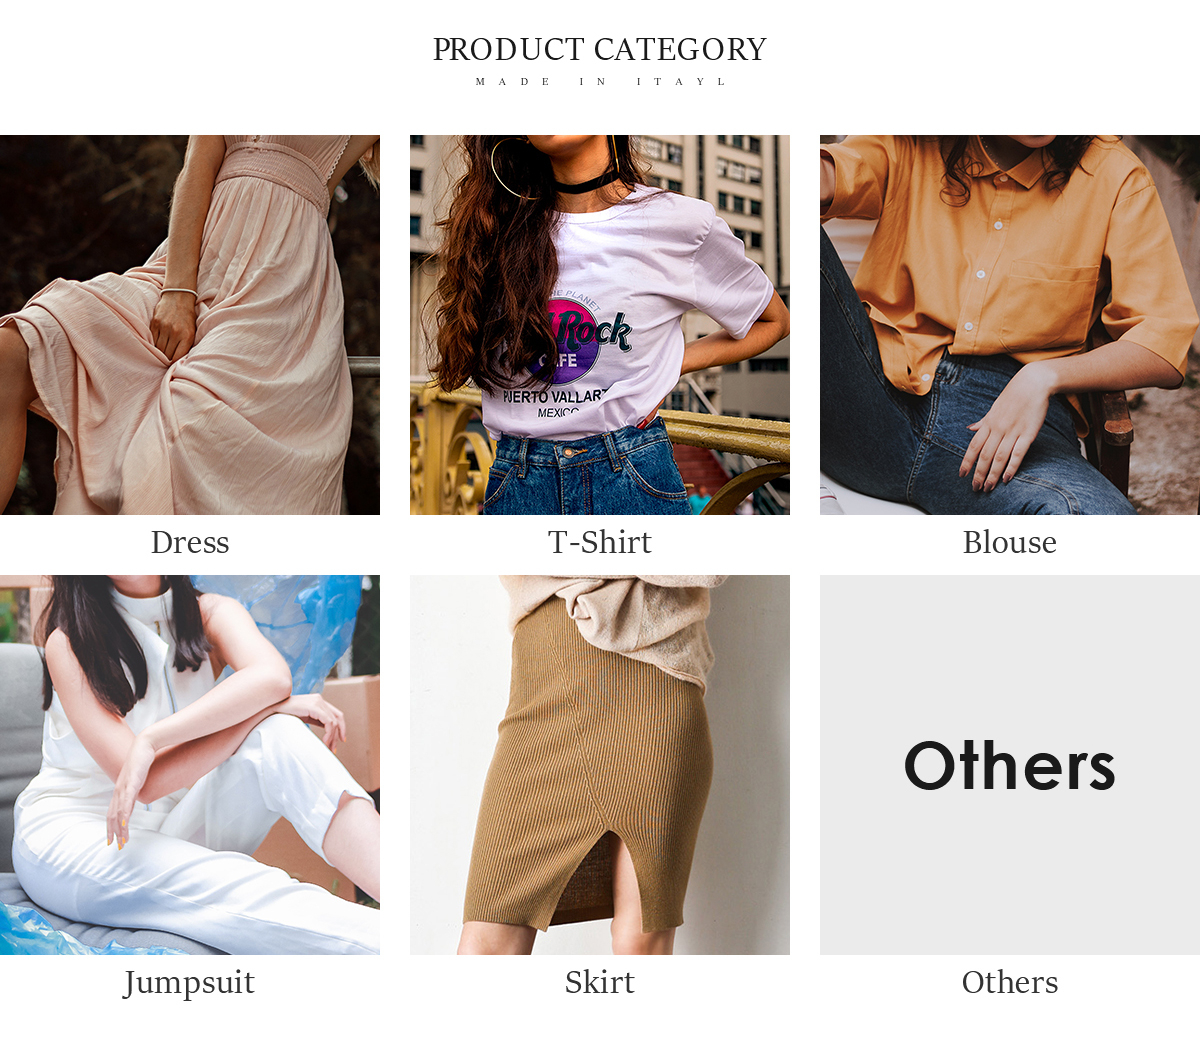1200x1040 pixels.
Task: Select the Skirt caption link
Action: click(x=600, y=982)
